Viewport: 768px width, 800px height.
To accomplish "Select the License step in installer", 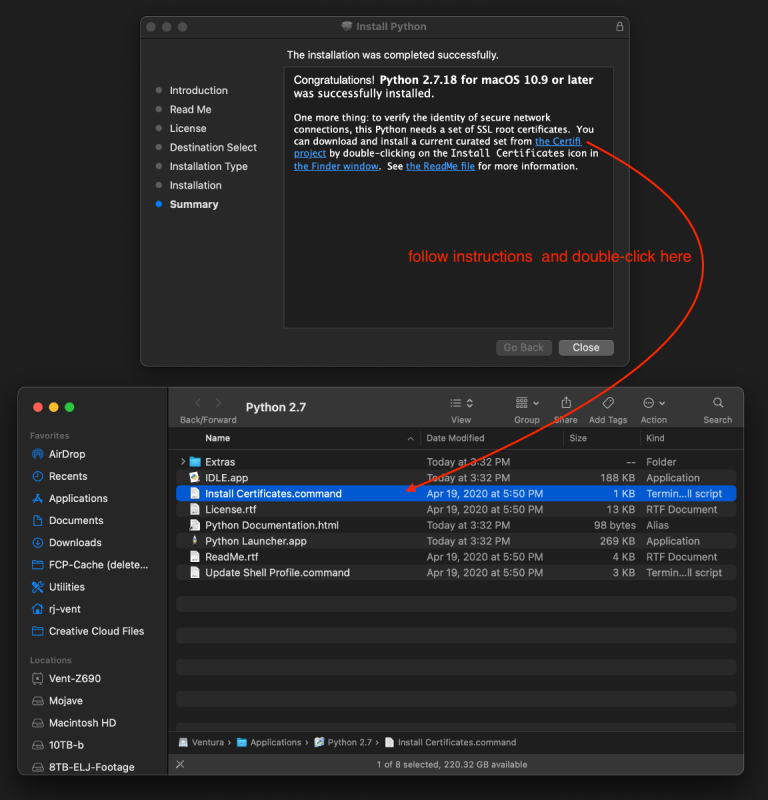I will pyautogui.click(x=188, y=128).
